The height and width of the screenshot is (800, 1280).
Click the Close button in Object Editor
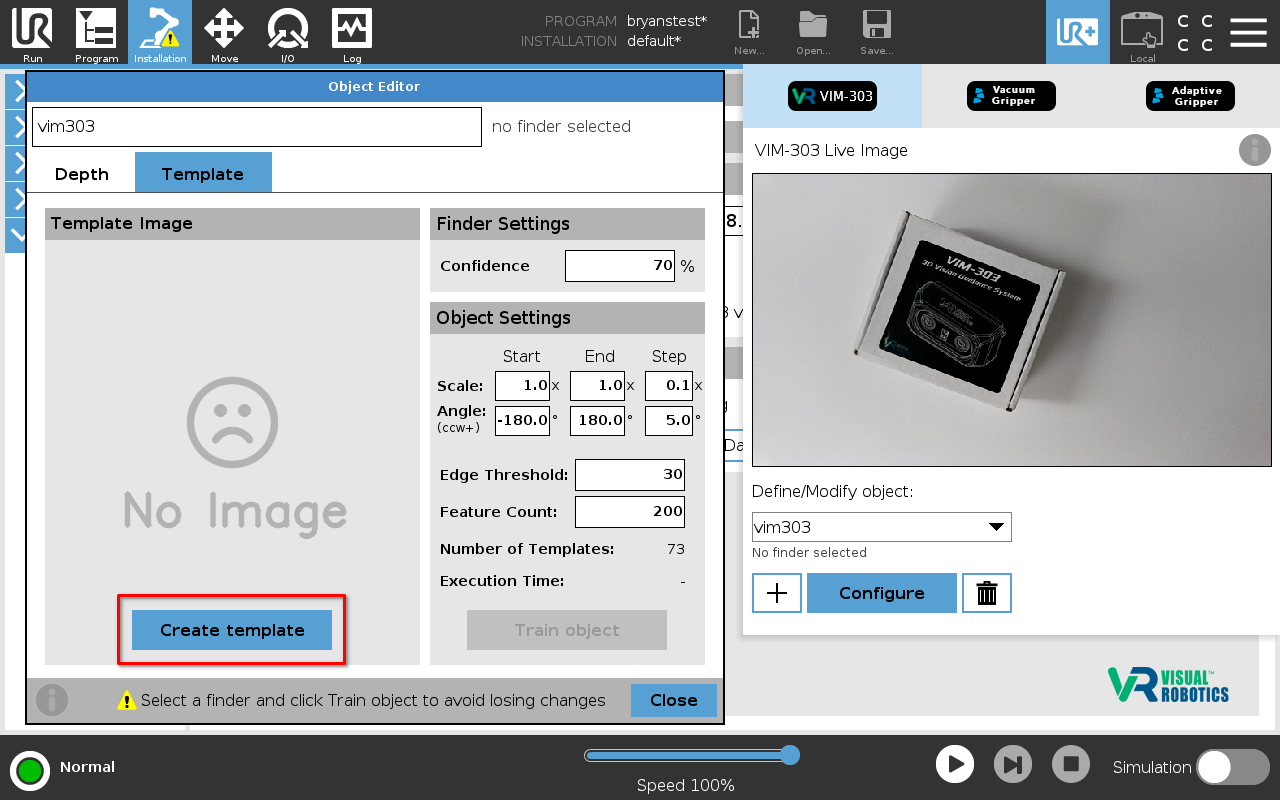coord(674,700)
